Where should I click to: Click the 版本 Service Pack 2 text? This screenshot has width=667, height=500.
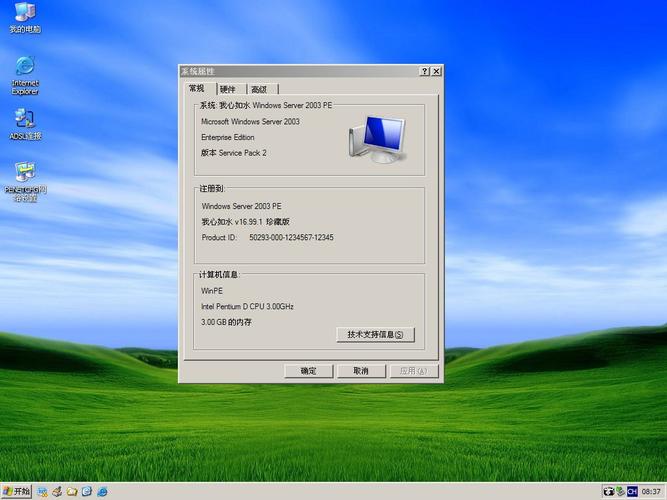coord(234,153)
